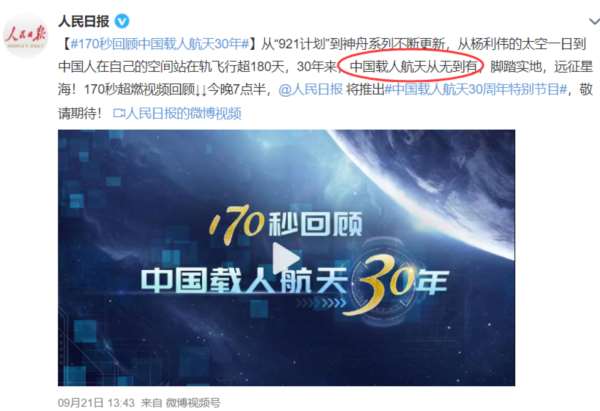Screen dimensions: 600x411
Task: Click the 中国载人航天30年 title in video
Action: (x=294, y=281)
